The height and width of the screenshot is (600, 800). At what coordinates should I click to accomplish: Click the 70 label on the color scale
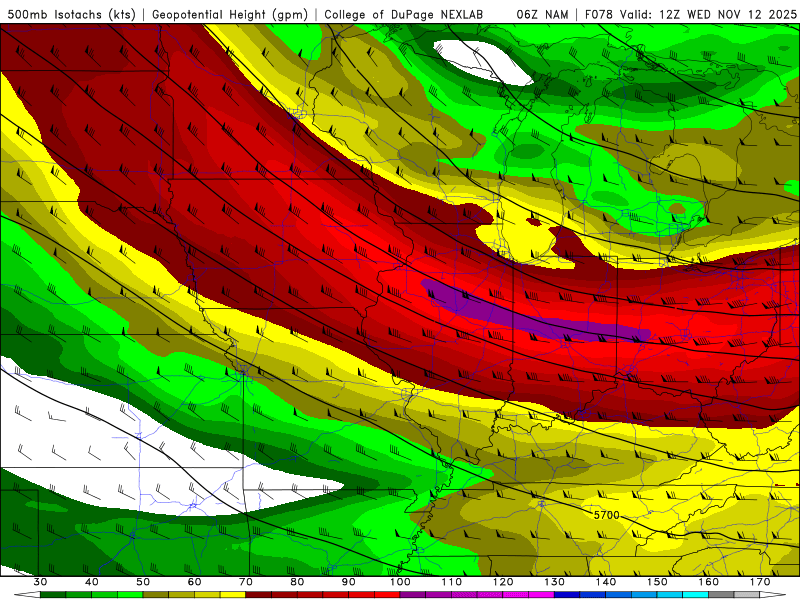[246, 582]
